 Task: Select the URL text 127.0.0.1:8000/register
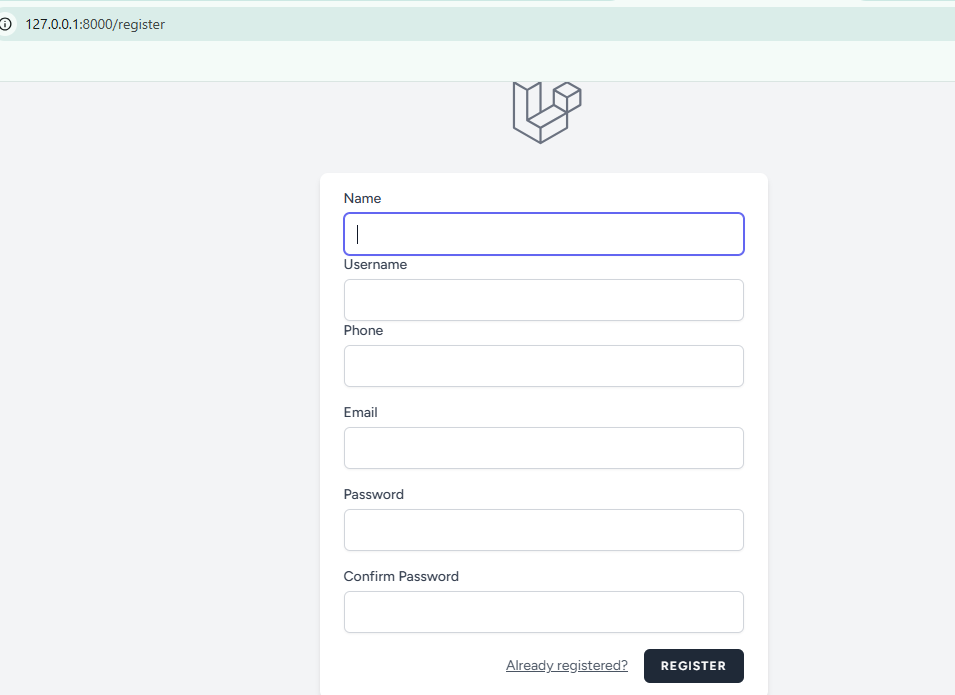point(95,23)
